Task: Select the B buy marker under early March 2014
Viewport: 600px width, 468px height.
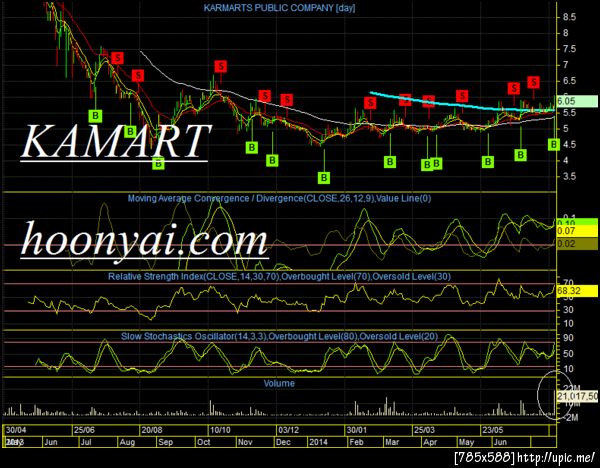Action: (x=390, y=161)
